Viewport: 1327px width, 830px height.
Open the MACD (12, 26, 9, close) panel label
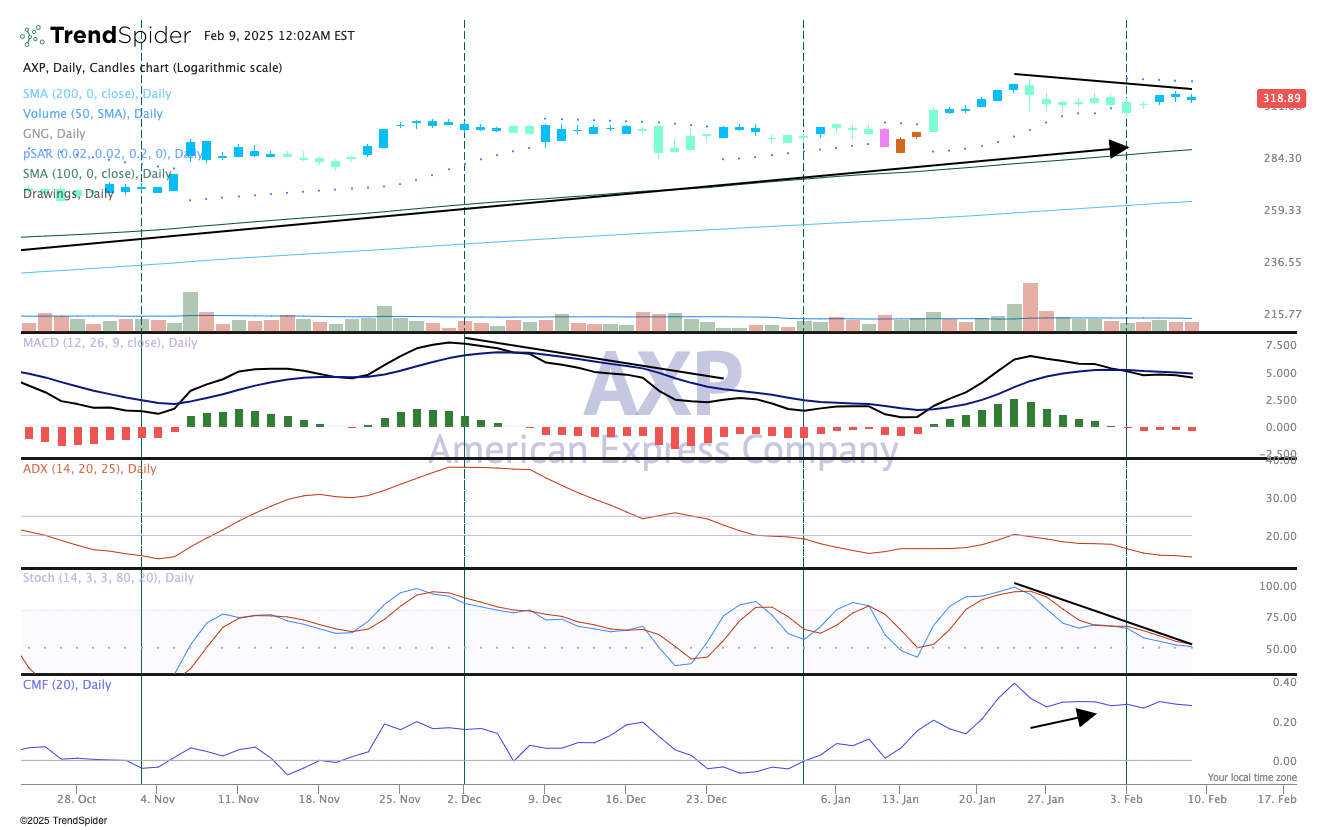pyautogui.click(x=111, y=343)
